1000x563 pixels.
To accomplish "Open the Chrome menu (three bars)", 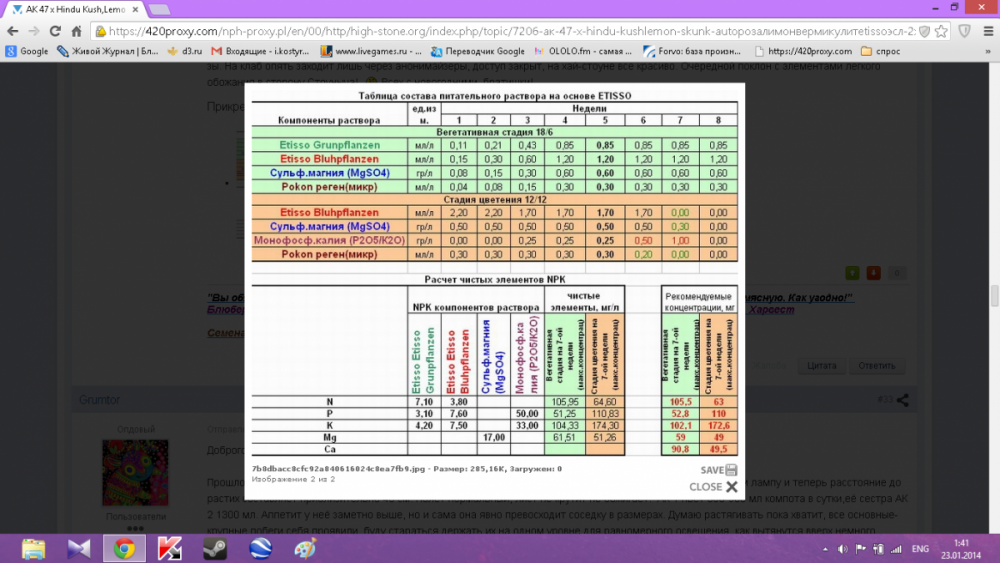I will (x=989, y=31).
